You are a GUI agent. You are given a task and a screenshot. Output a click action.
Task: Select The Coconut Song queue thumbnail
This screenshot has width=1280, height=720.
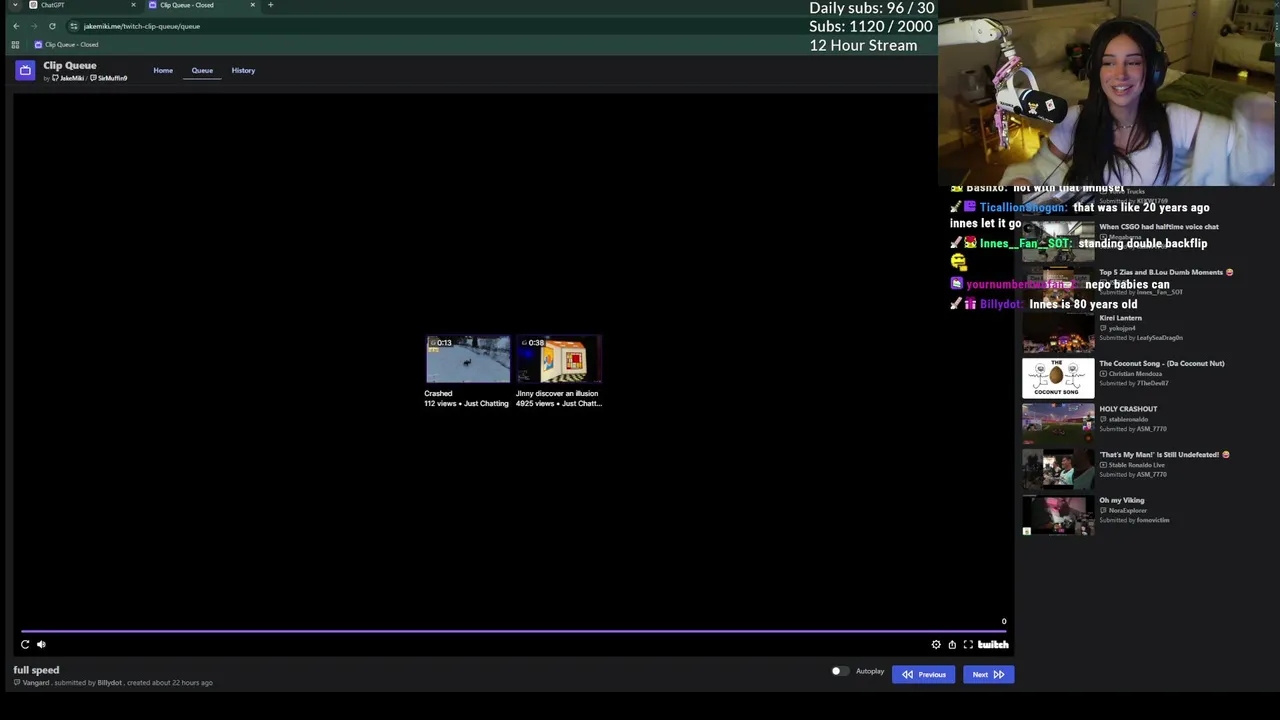1058,378
